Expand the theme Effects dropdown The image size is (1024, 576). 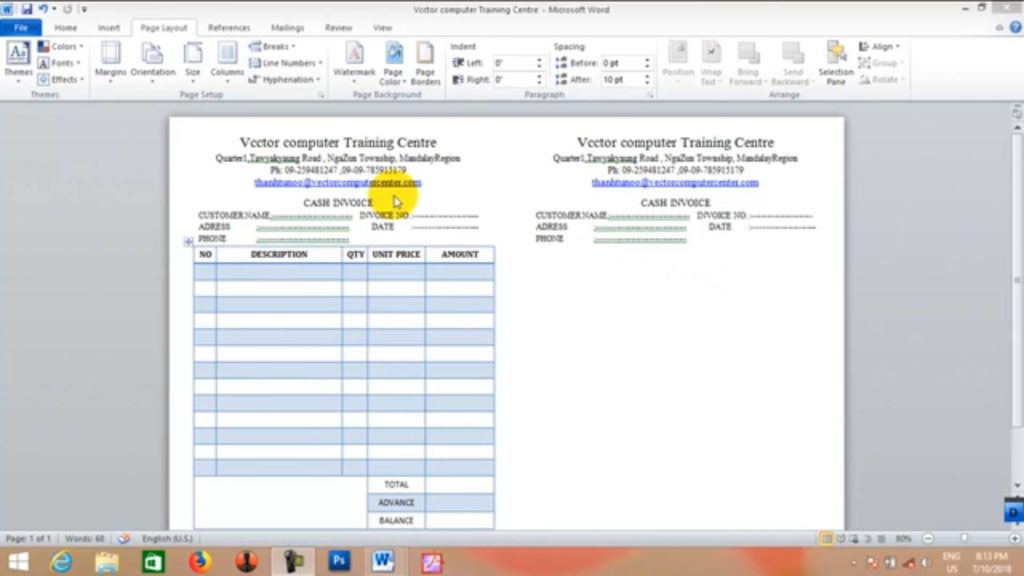pos(61,79)
